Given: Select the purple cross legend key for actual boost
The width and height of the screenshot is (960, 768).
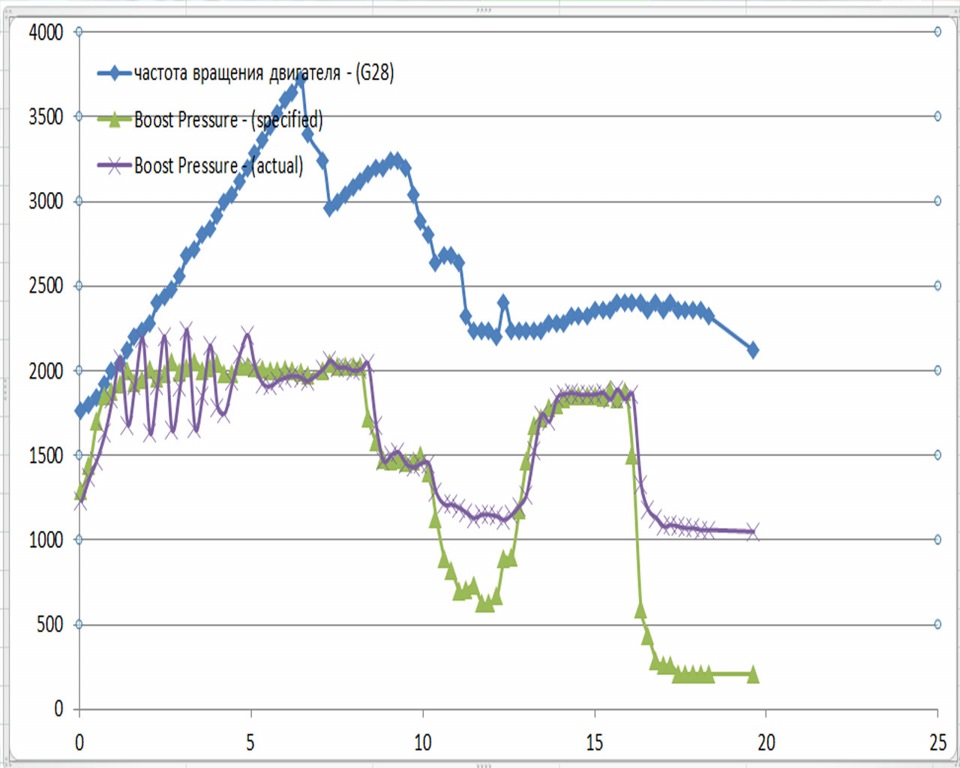Looking at the screenshot, I should [114, 165].
